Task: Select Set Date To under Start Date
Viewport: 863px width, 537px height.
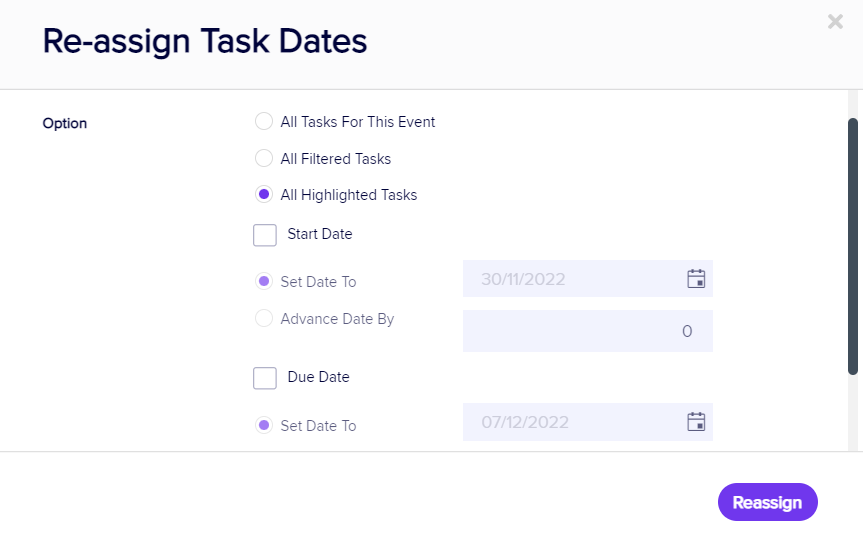Action: [x=264, y=282]
